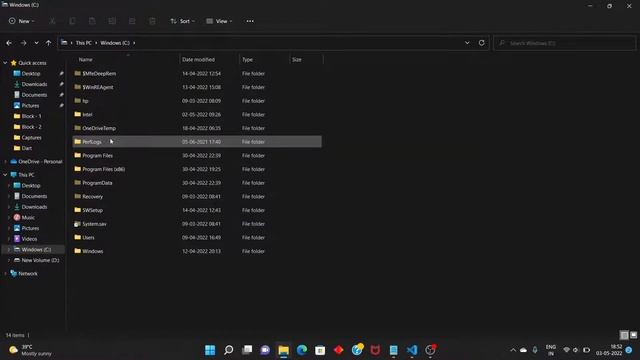Open the See more ellipsis menu

pos(250,21)
